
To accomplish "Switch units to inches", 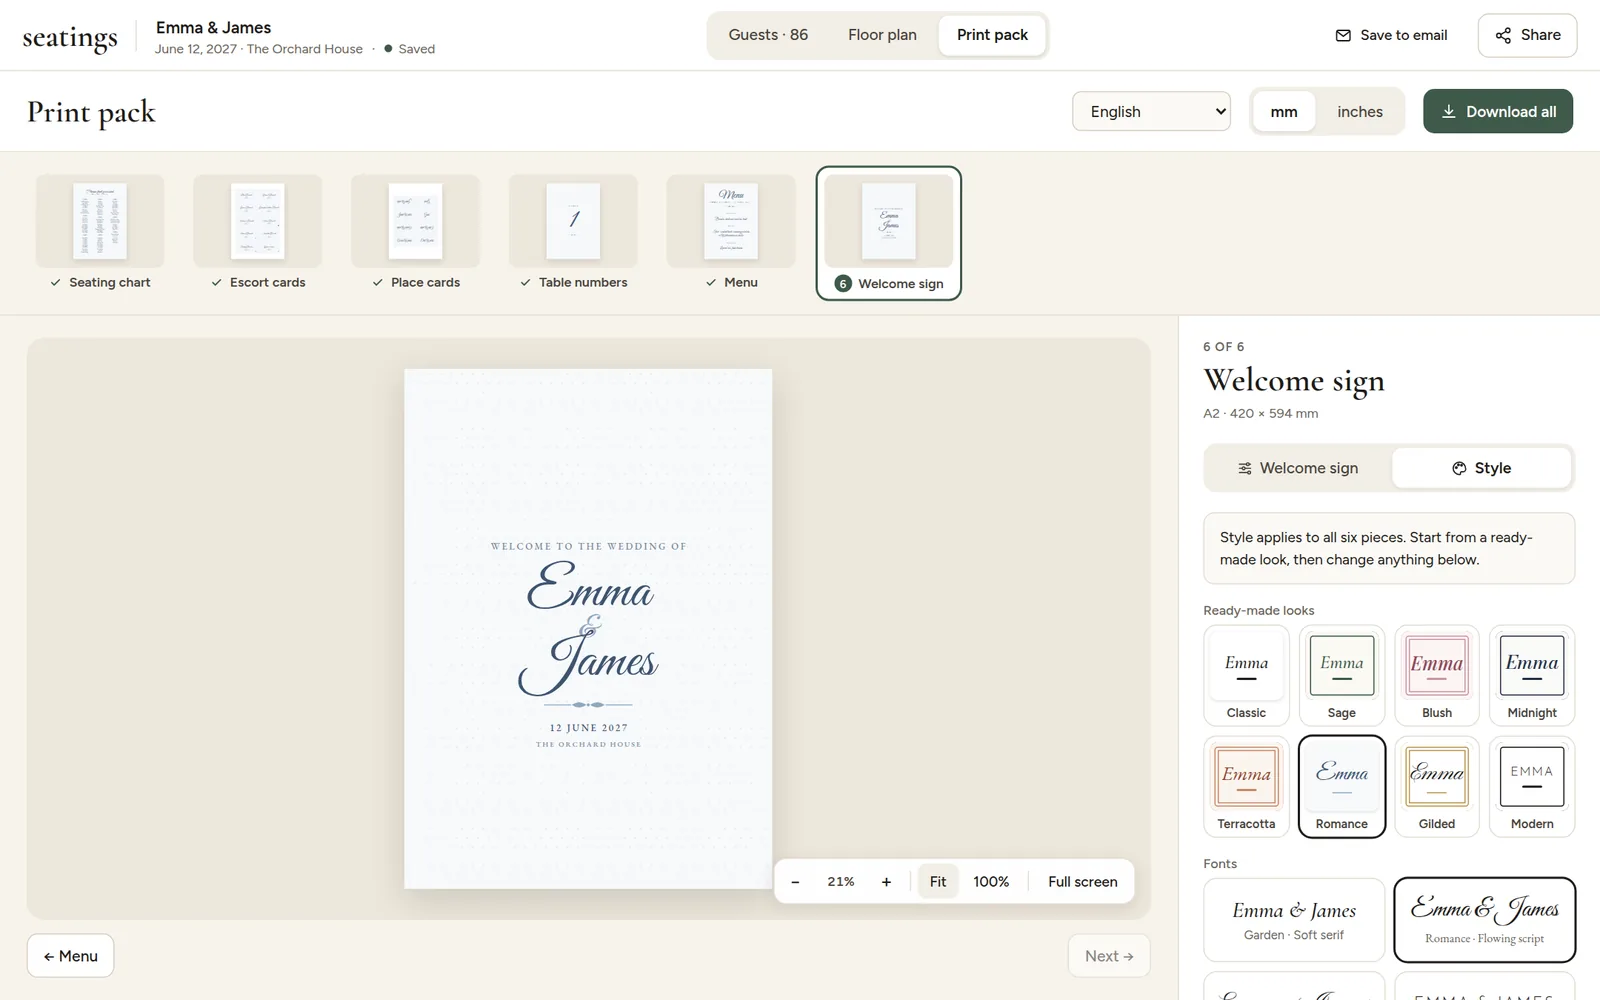I will [1360, 112].
